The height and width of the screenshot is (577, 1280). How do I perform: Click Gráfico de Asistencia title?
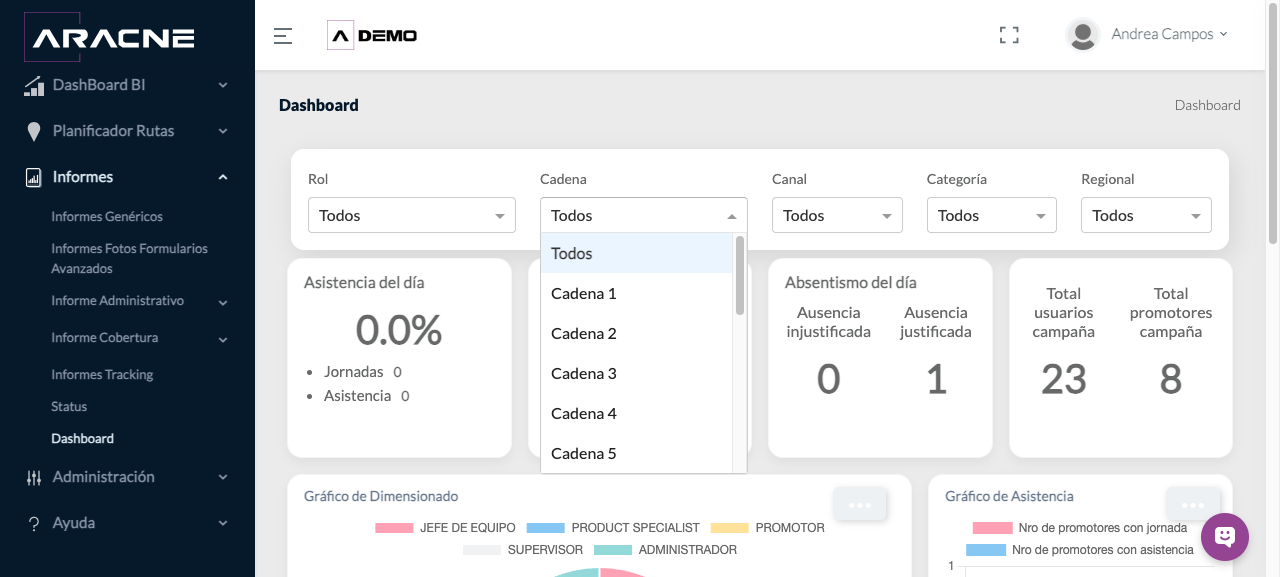click(1009, 496)
